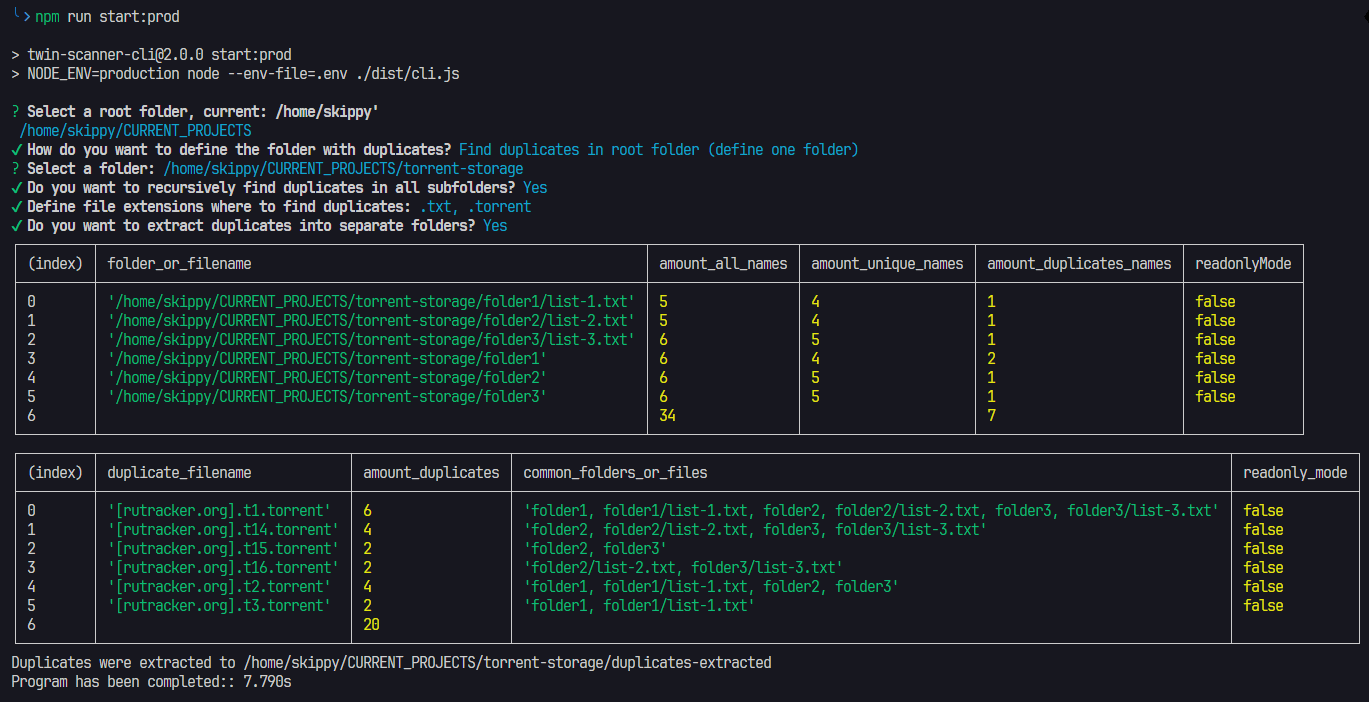This screenshot has width=1369, height=702.
Task: Click the recursive subfolders 'Yes' answer
Action: point(535,188)
